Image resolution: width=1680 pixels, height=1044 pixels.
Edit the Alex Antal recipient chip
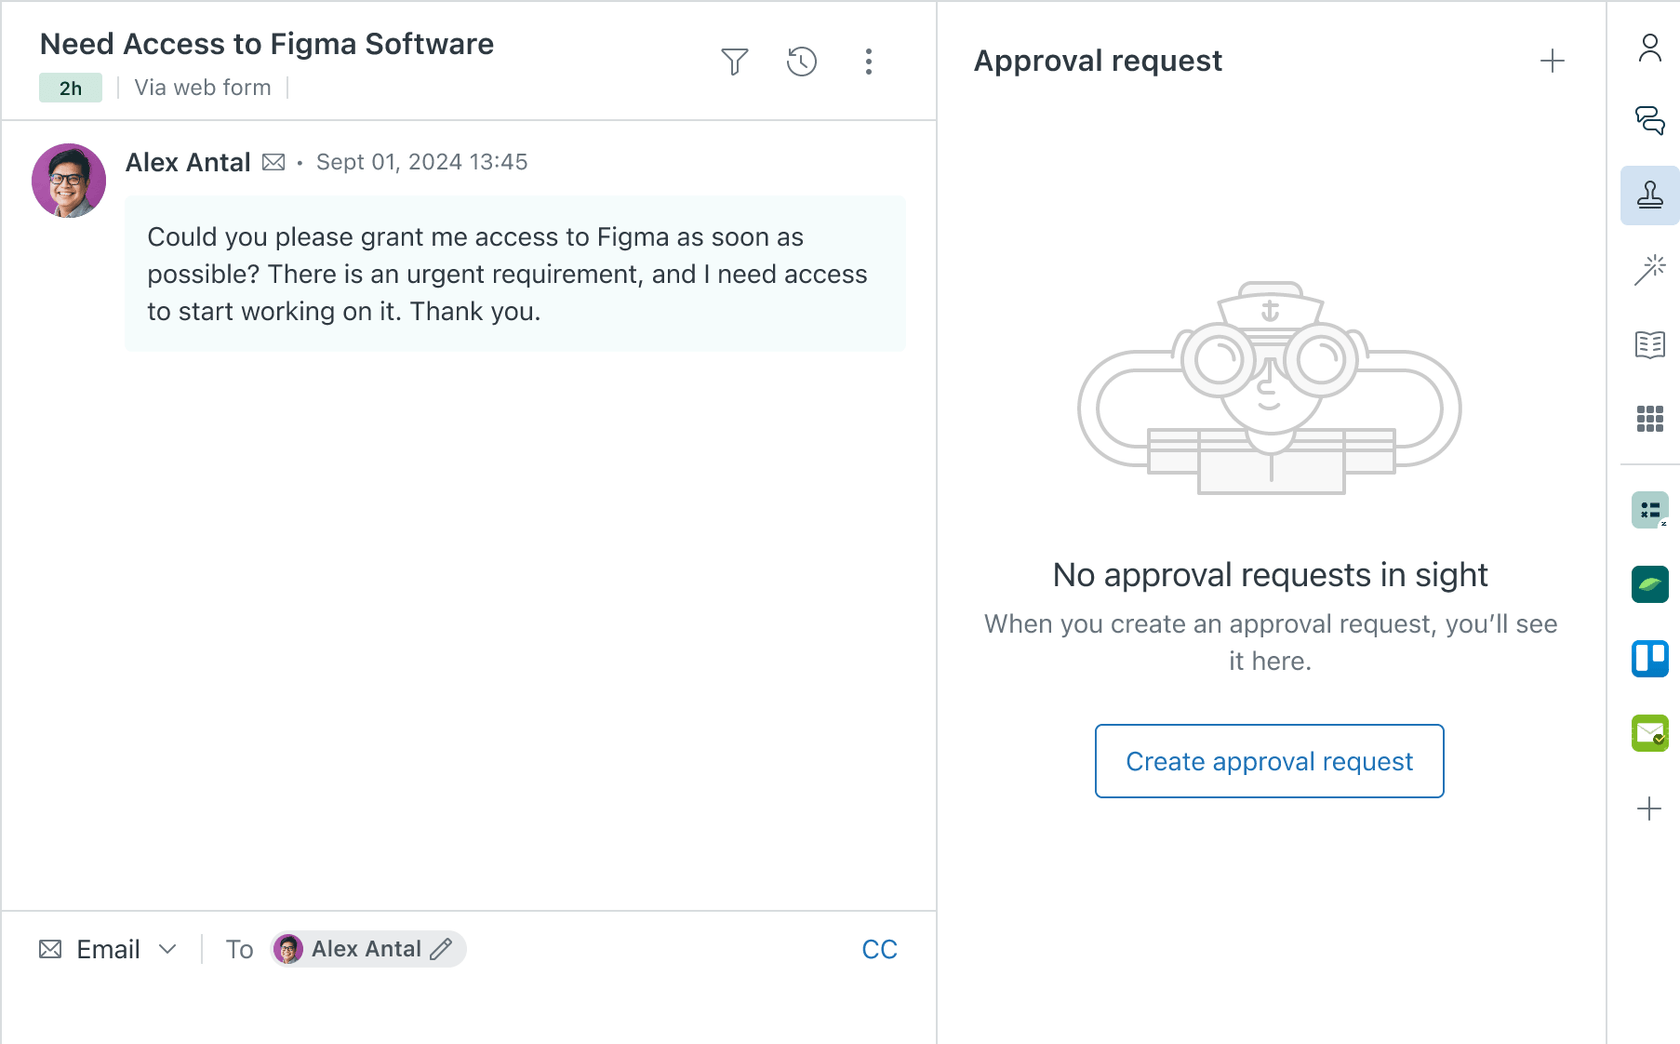tap(443, 949)
